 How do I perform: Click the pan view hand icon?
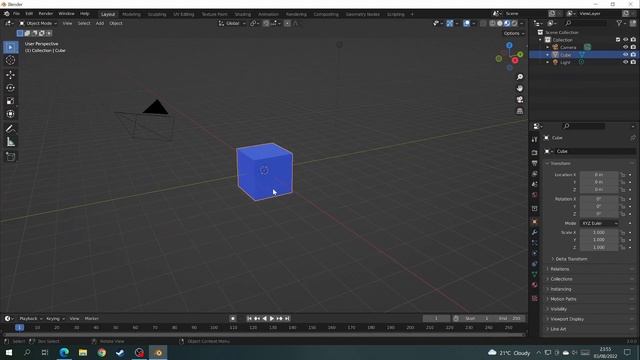tap(520, 89)
